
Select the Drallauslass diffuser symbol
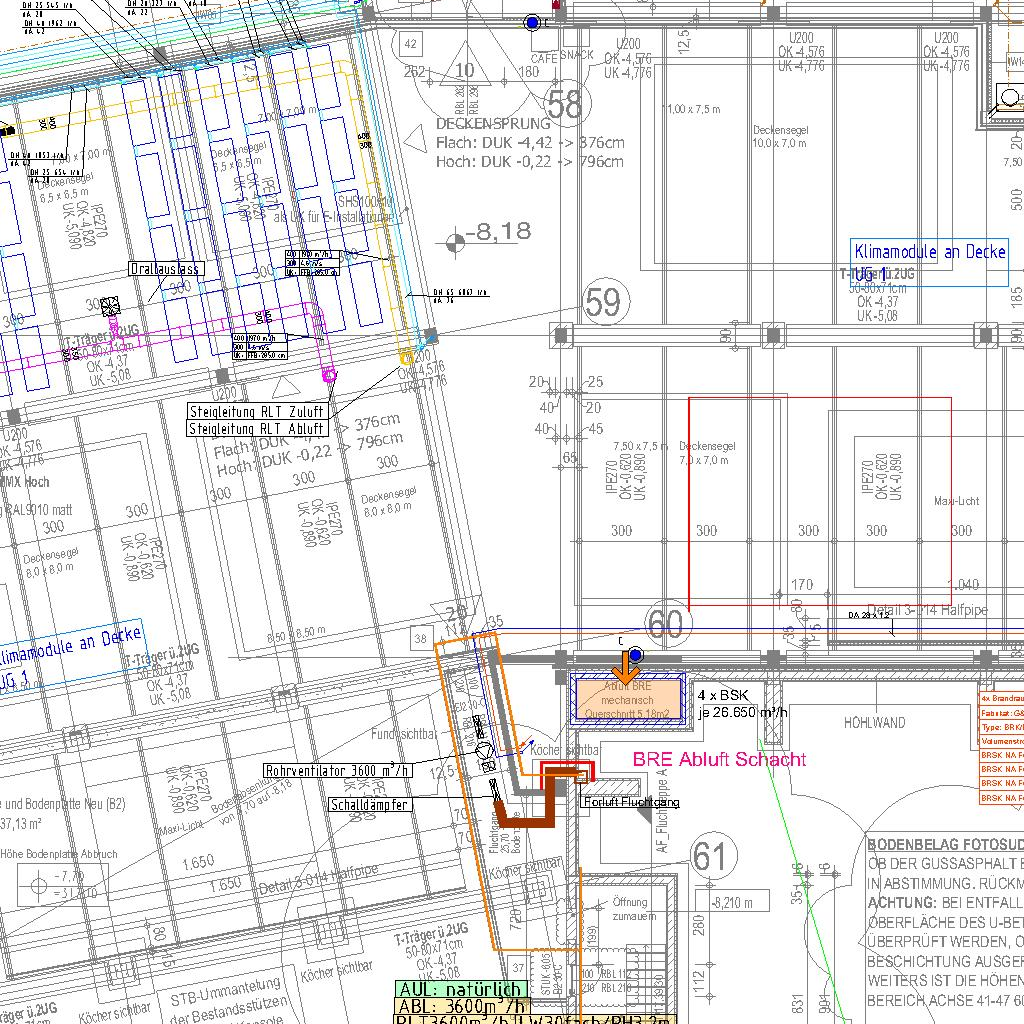click(110, 304)
